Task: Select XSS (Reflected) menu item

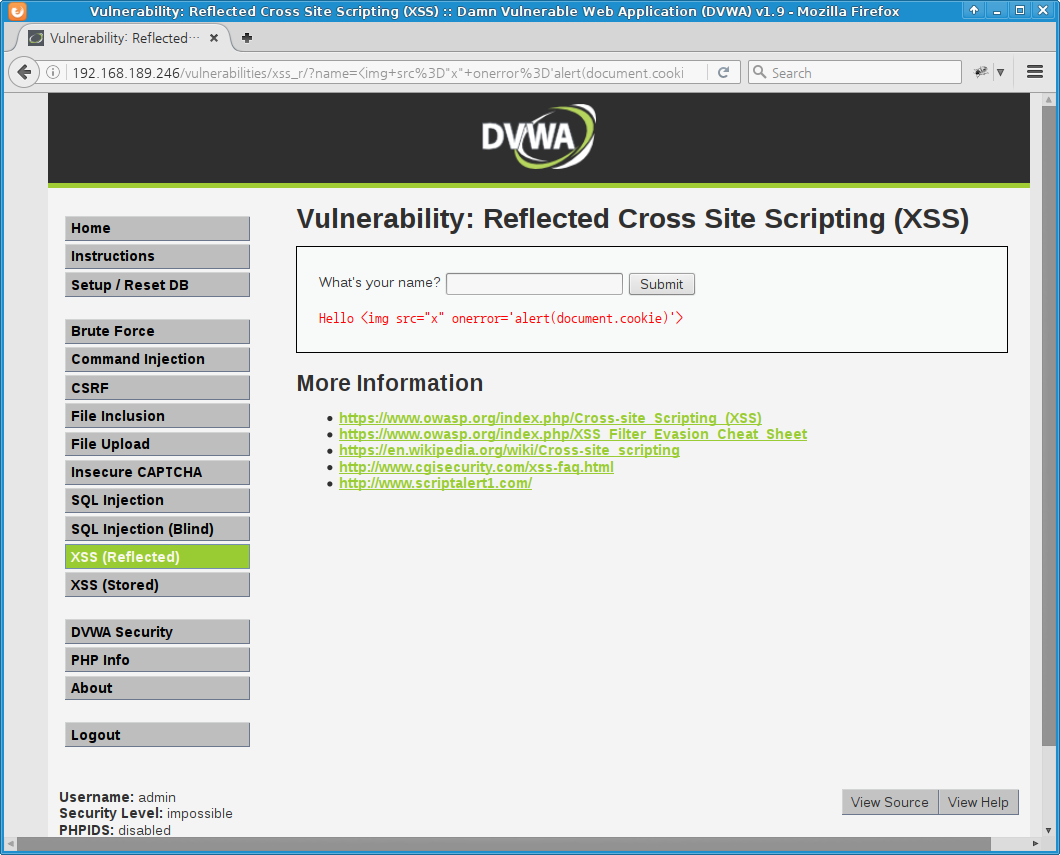Action: pyautogui.click(x=158, y=556)
